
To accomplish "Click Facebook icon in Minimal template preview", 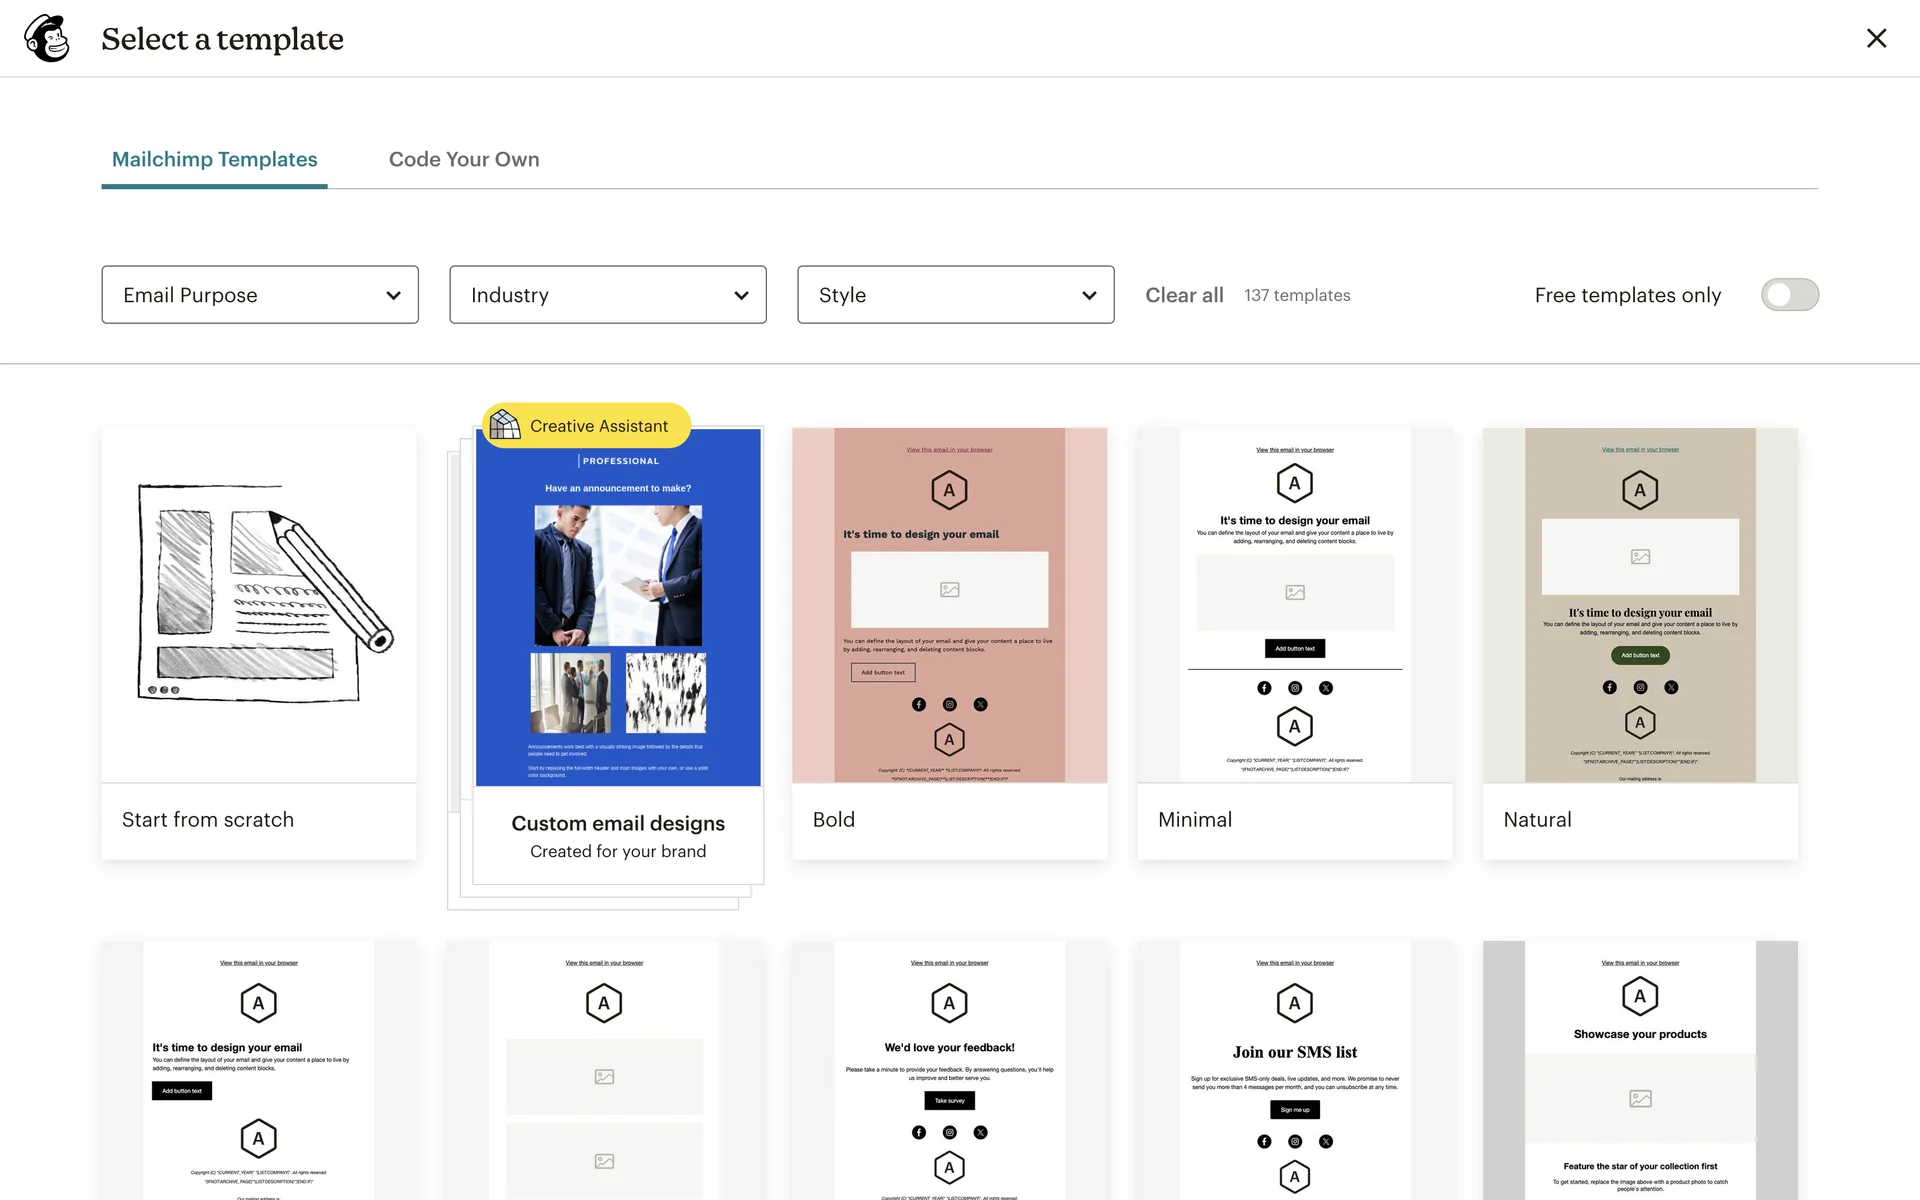I will pos(1264,688).
